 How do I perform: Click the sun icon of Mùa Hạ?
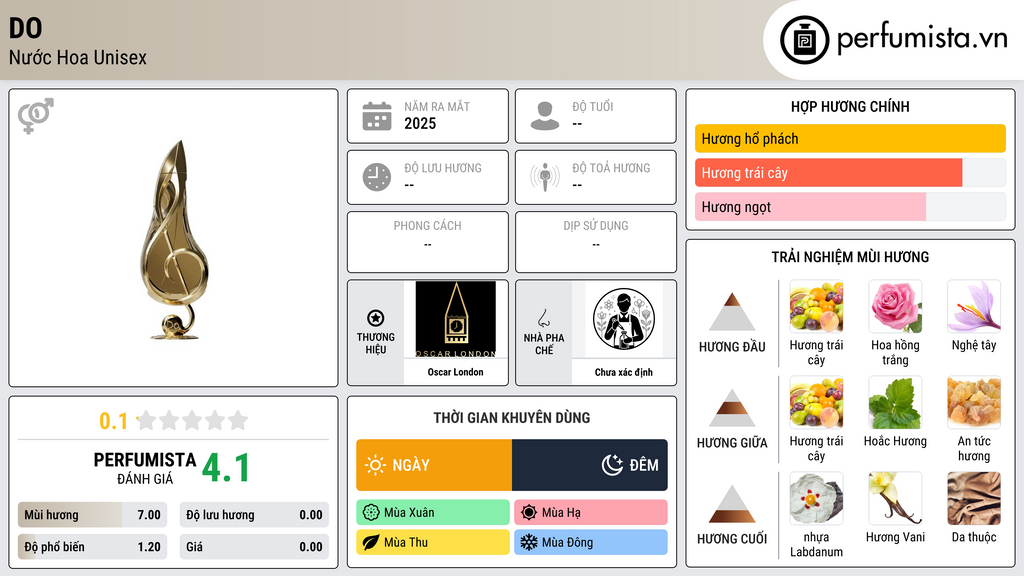point(529,513)
